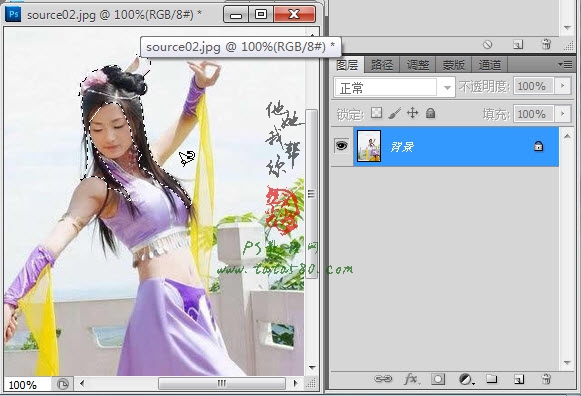Switch to the 图层 (Layers) tab
This screenshot has width=581, height=396.
point(347,65)
